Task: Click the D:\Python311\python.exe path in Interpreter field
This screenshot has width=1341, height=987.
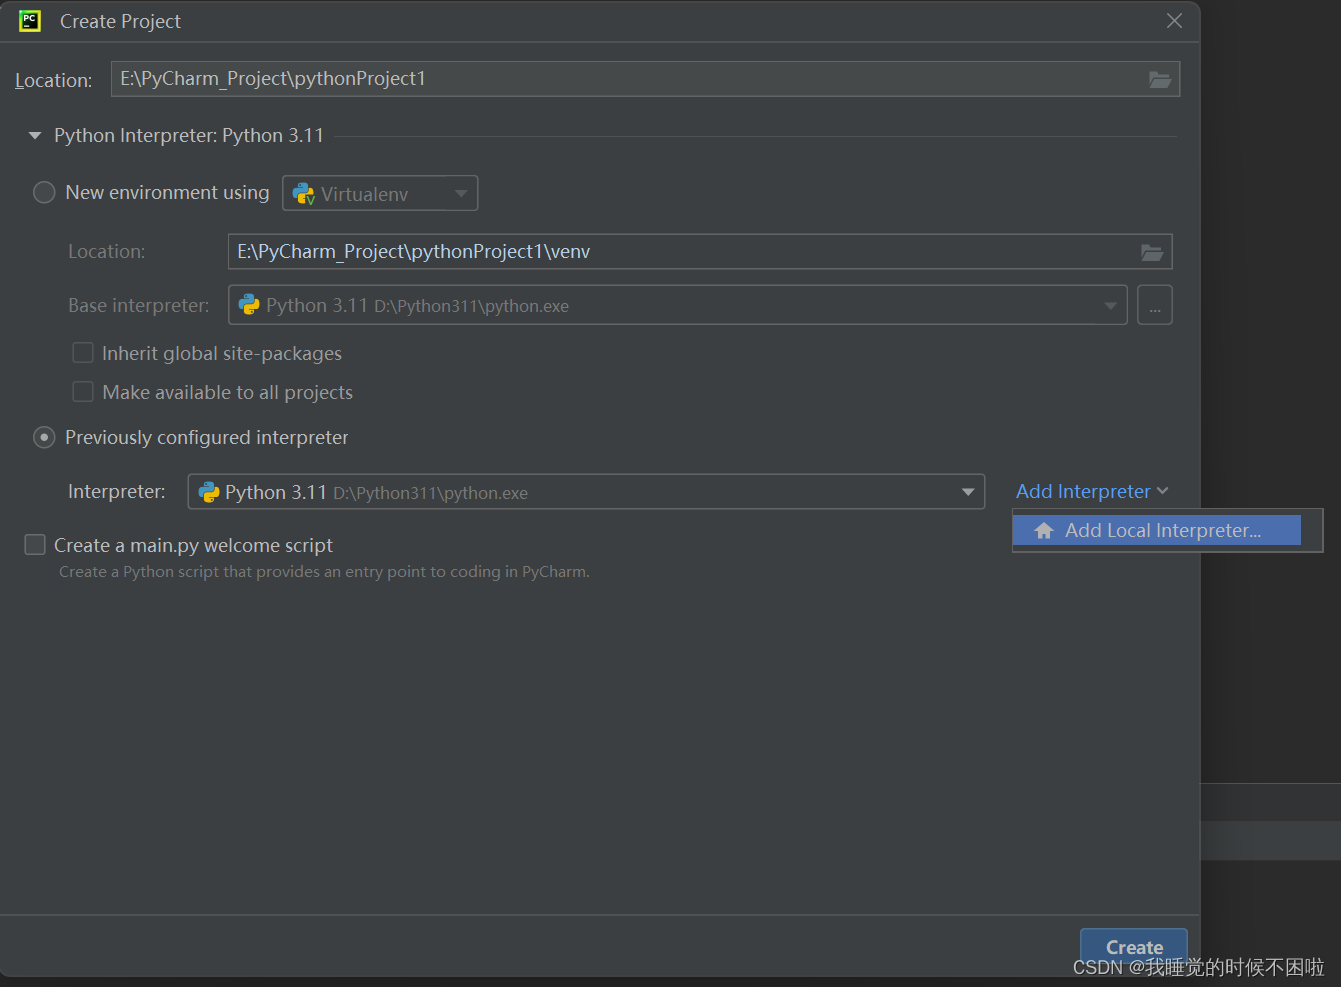Action: pyautogui.click(x=430, y=493)
